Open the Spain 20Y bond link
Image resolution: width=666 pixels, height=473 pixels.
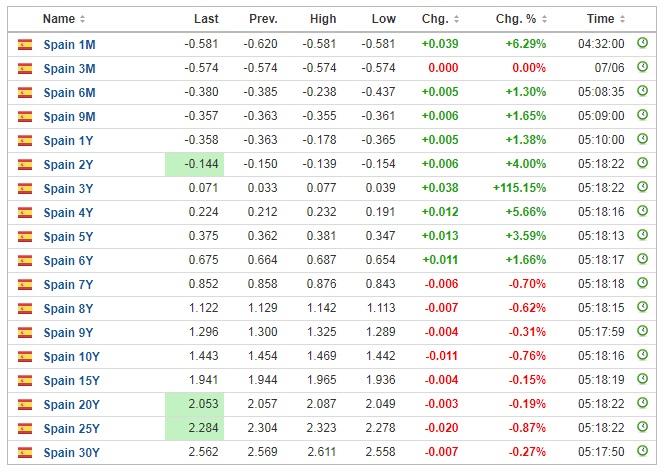[x=71, y=405]
